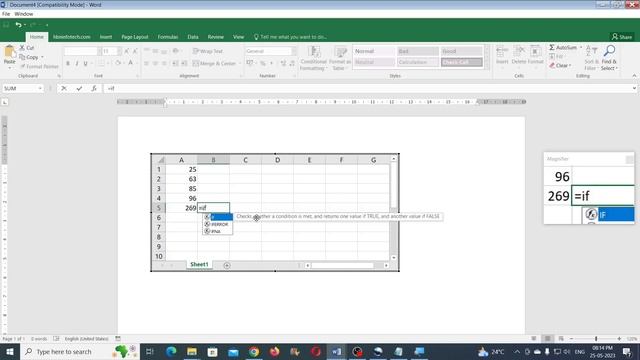Screen dimensions: 640x360
Task: Click the Insert cells icon
Action: tap(502, 52)
